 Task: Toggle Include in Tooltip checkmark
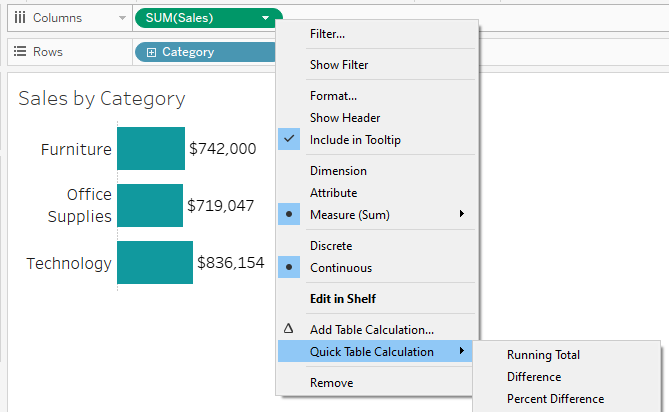click(x=289, y=140)
